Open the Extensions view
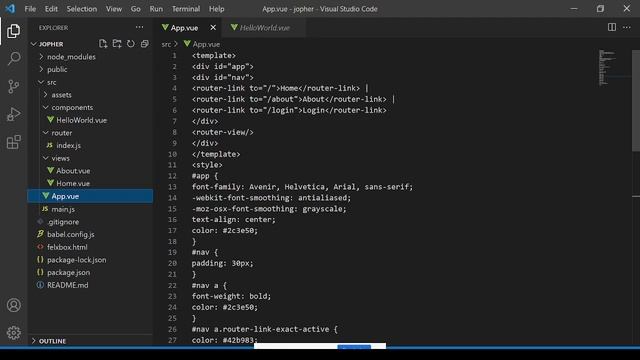Image resolution: width=640 pixels, height=360 pixels. 13,142
